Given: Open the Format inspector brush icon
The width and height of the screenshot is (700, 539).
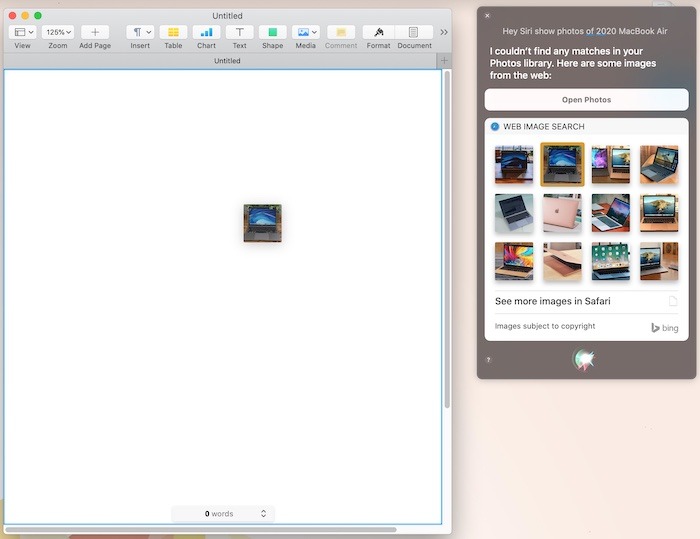Looking at the screenshot, I should (x=379, y=32).
